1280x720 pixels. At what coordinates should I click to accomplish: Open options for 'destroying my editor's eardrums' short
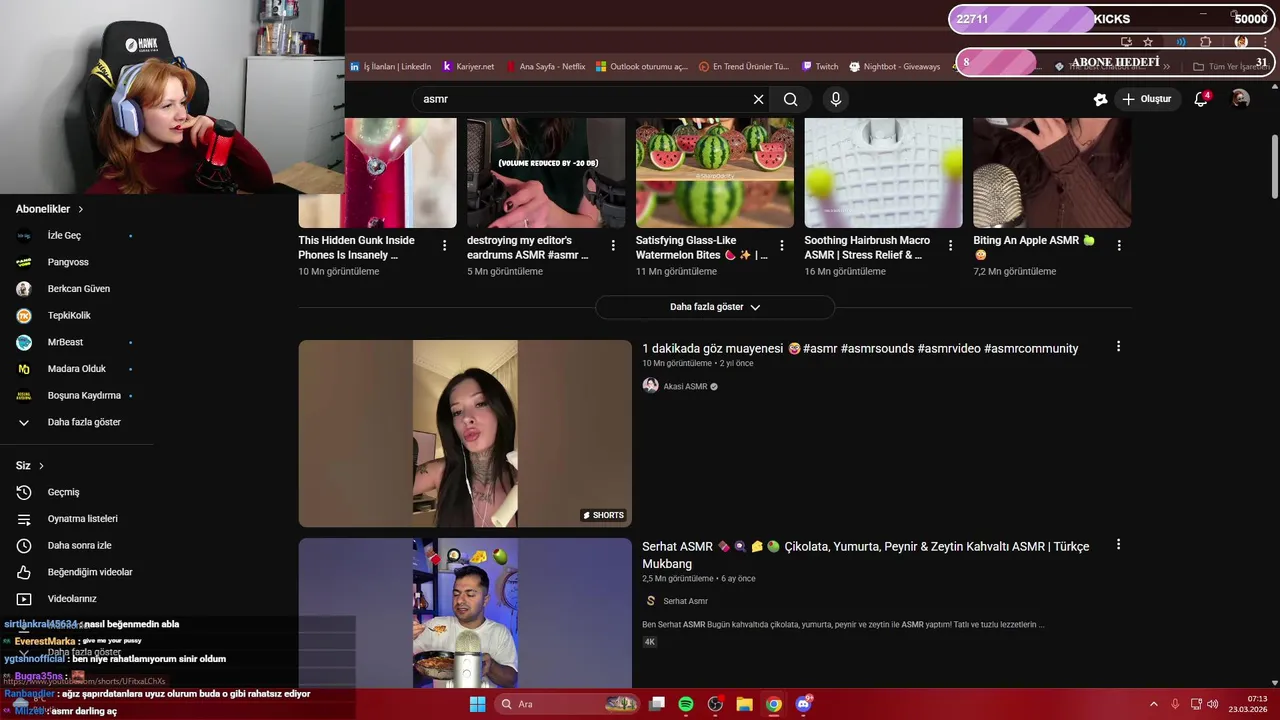pos(613,245)
